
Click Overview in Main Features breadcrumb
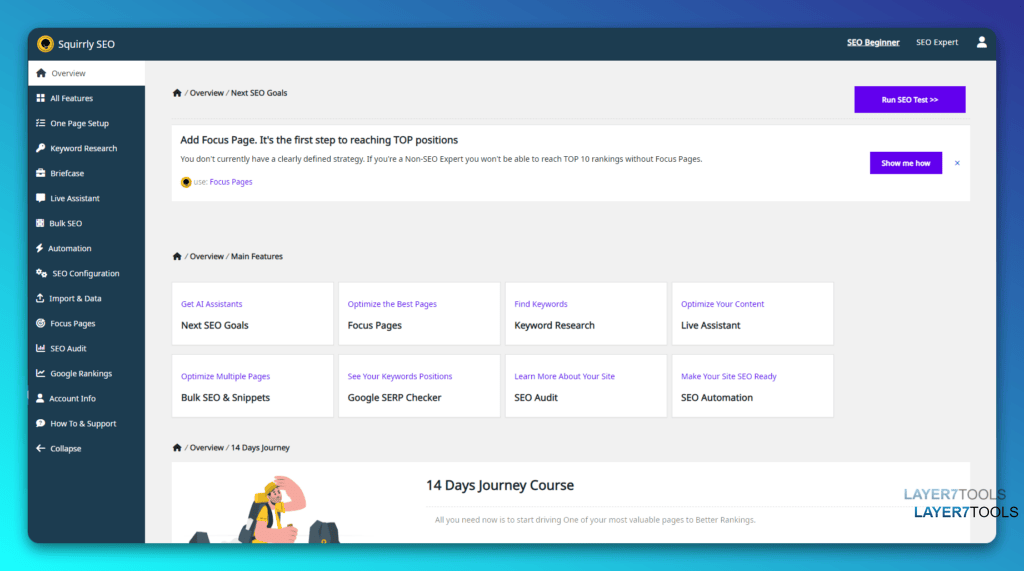click(x=206, y=256)
